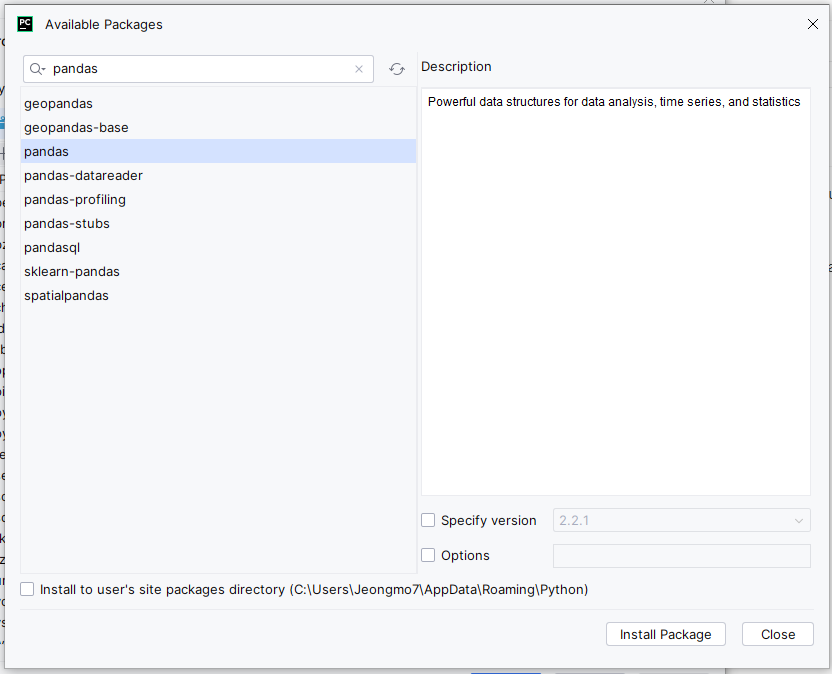Select geopandas in the package list
The width and height of the screenshot is (832, 674).
click(x=218, y=103)
